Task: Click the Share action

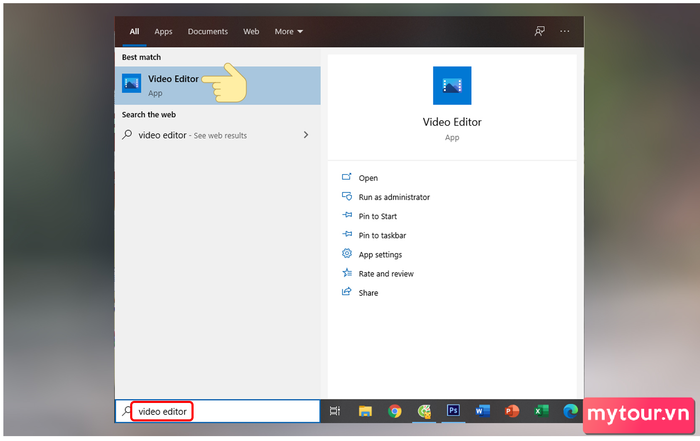Action: point(368,293)
